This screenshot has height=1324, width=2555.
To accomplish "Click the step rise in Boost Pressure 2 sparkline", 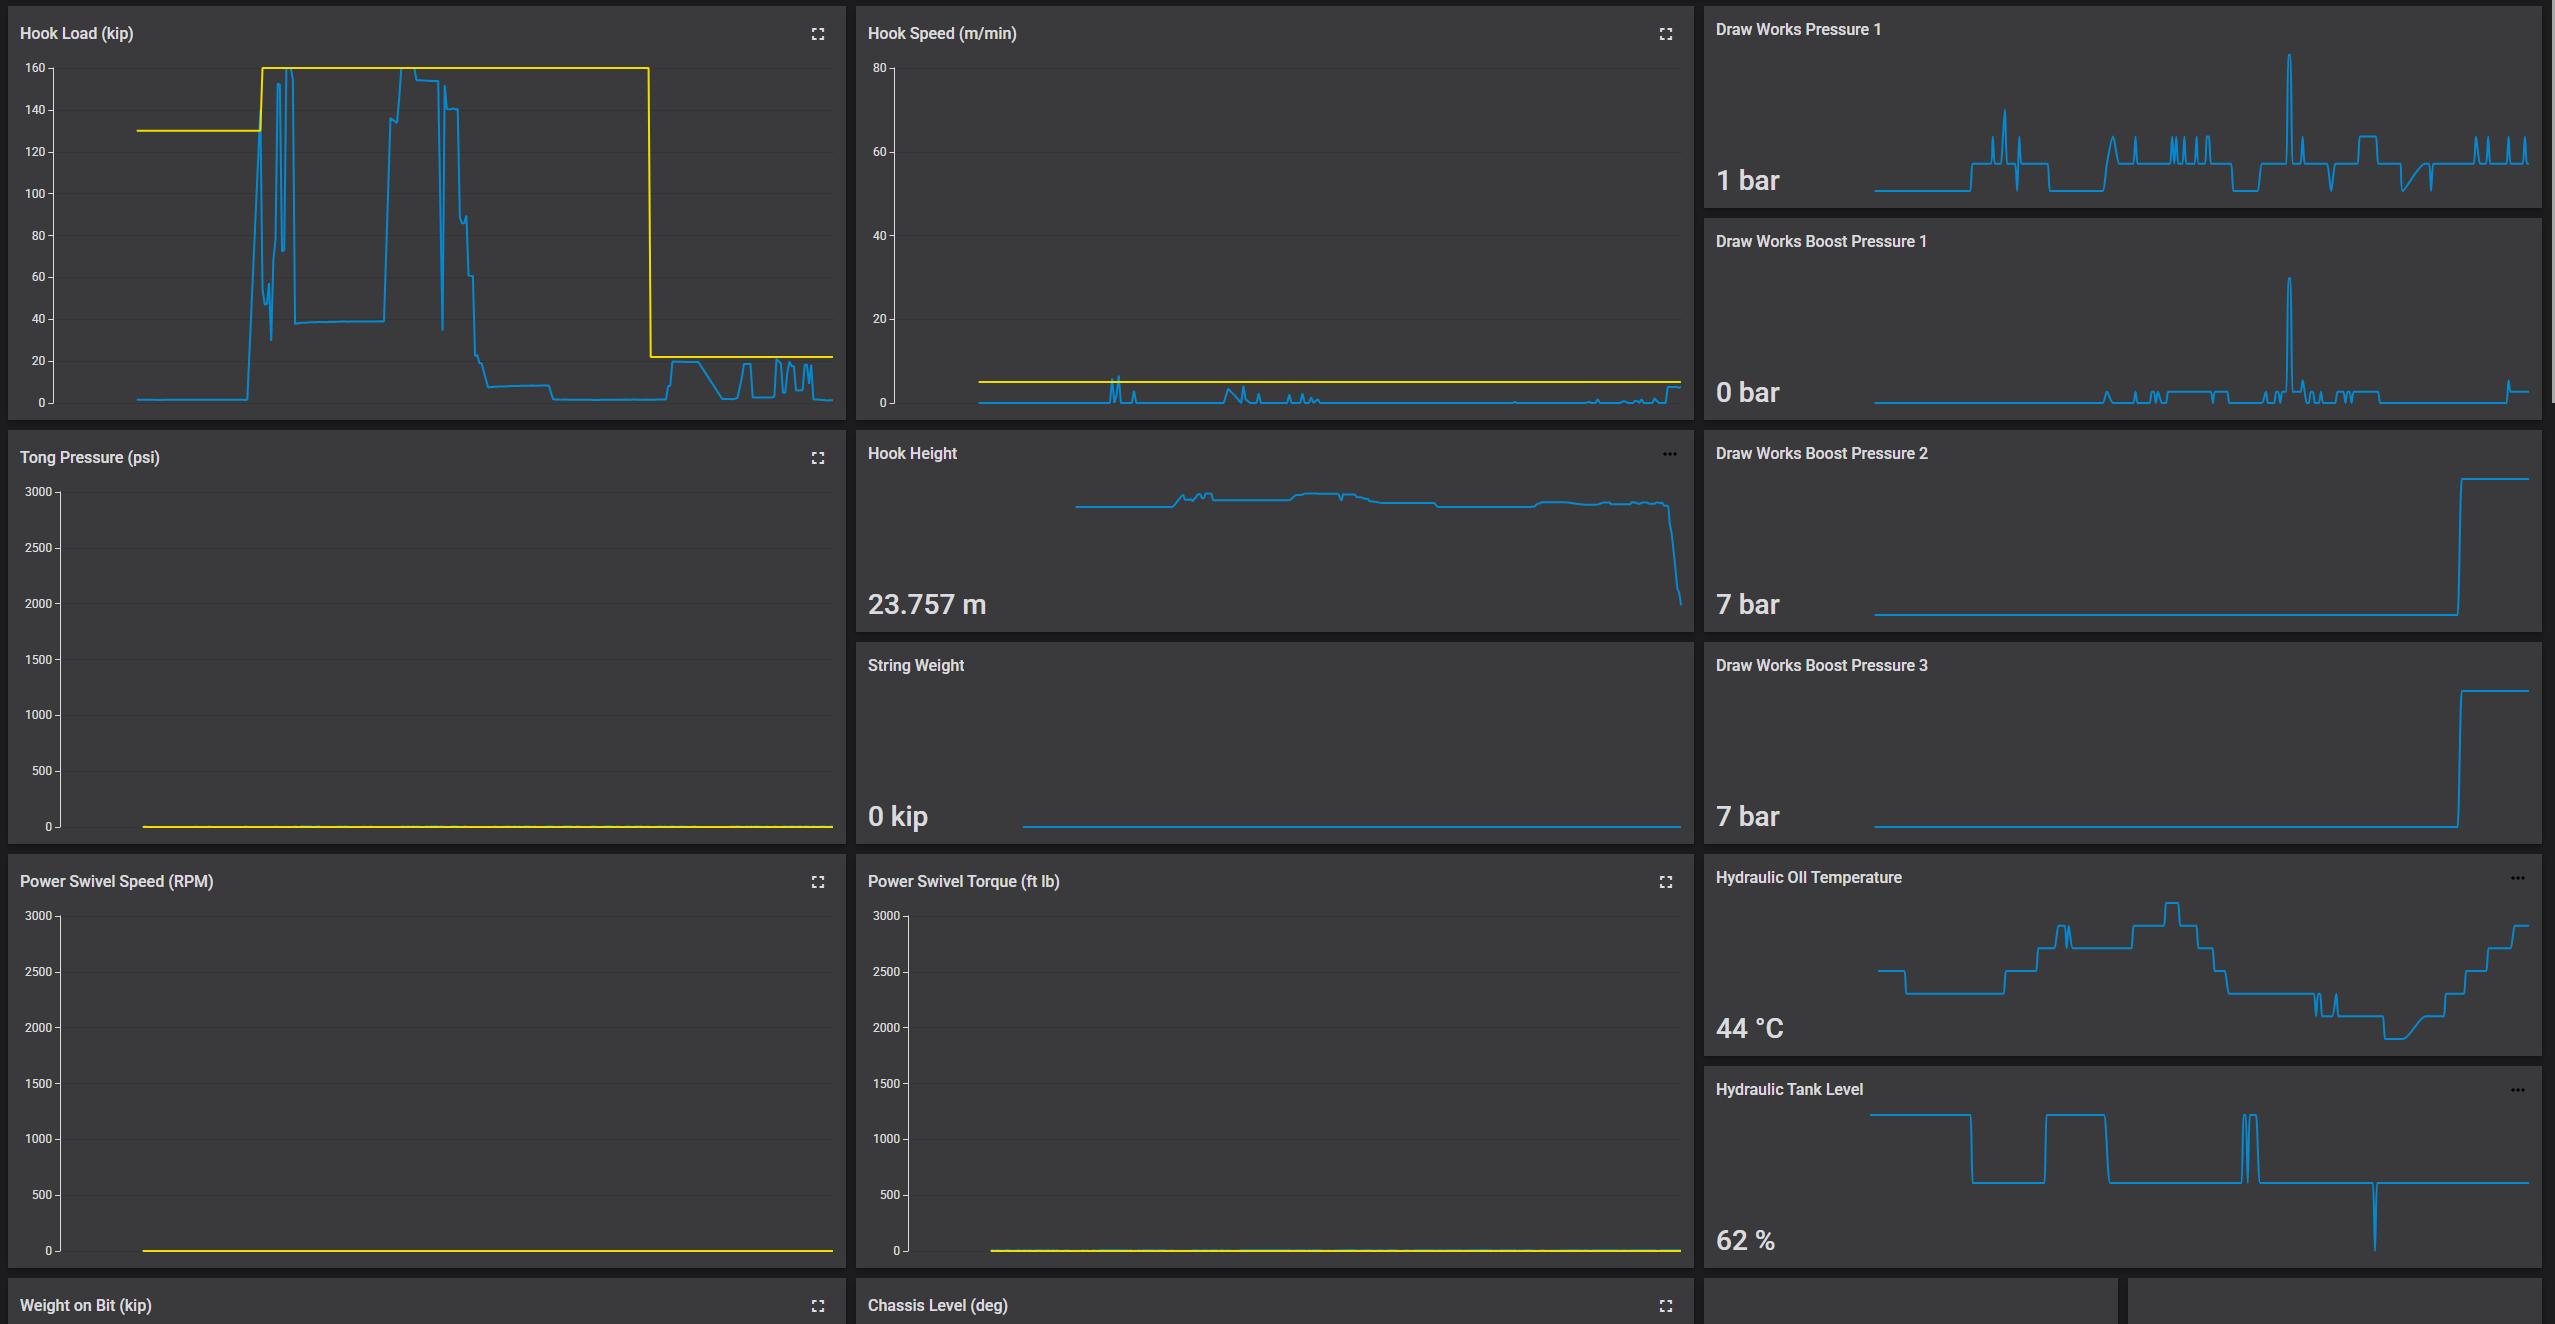I will [x=2460, y=547].
